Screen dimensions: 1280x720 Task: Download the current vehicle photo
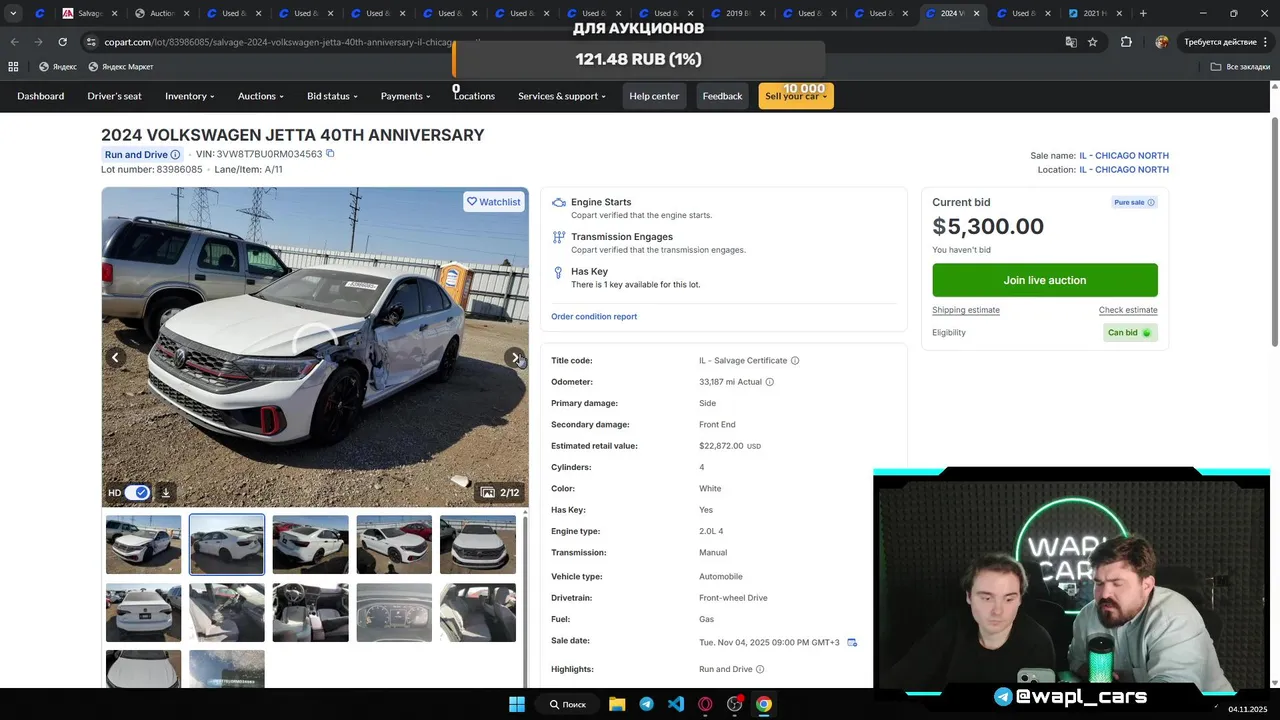[166, 493]
